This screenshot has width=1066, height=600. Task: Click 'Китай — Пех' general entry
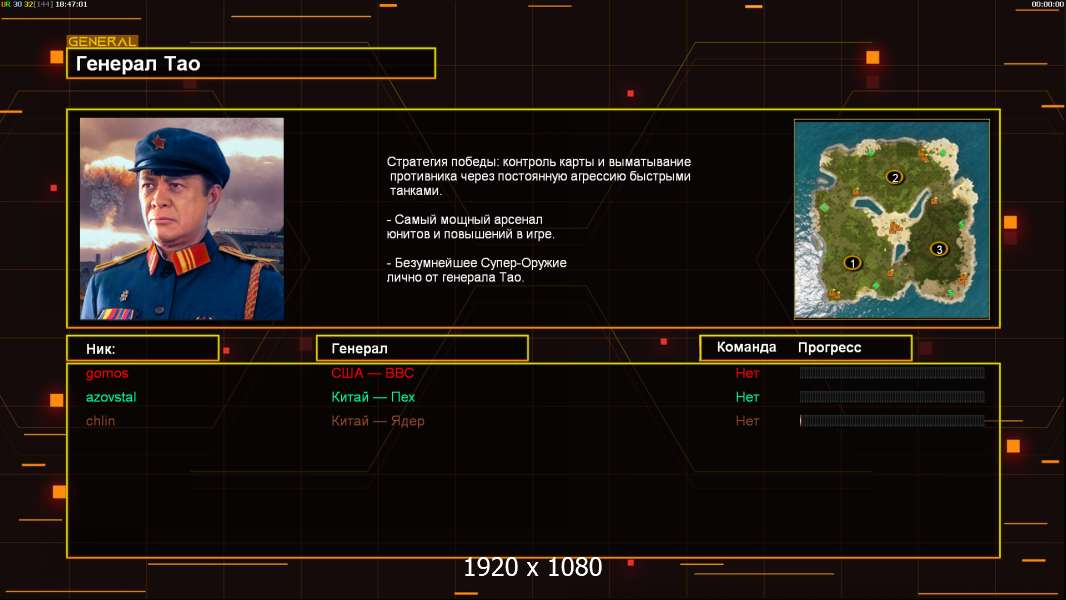pyautogui.click(x=373, y=397)
